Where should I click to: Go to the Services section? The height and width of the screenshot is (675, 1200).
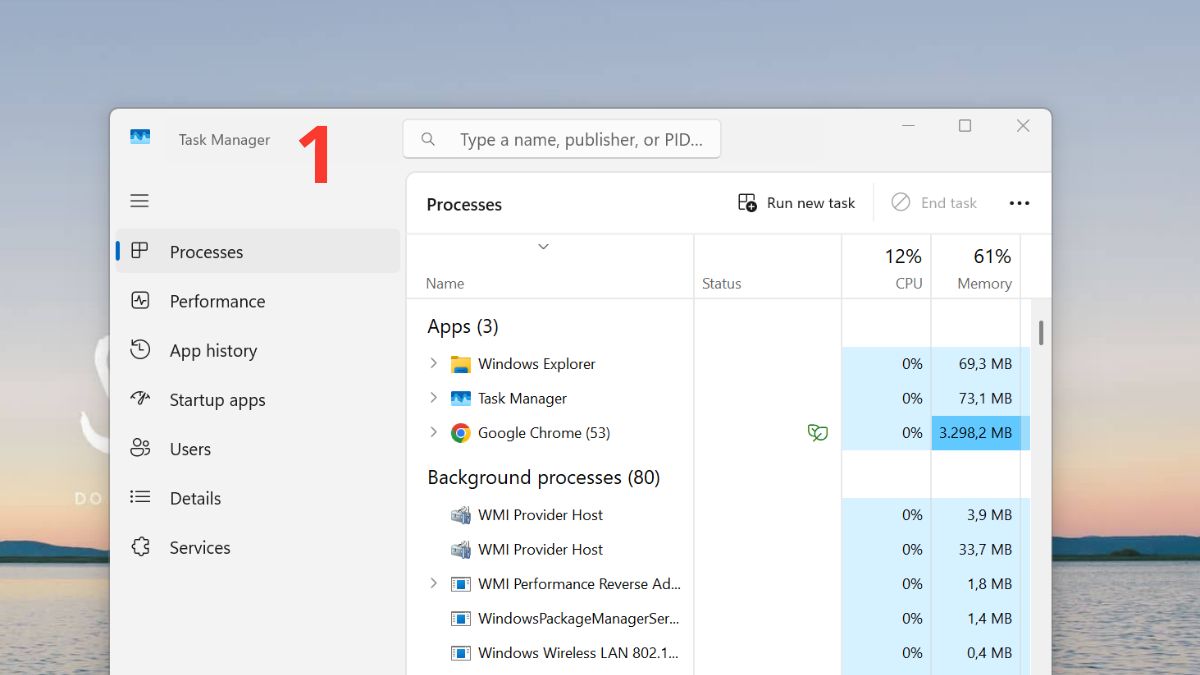(x=199, y=548)
